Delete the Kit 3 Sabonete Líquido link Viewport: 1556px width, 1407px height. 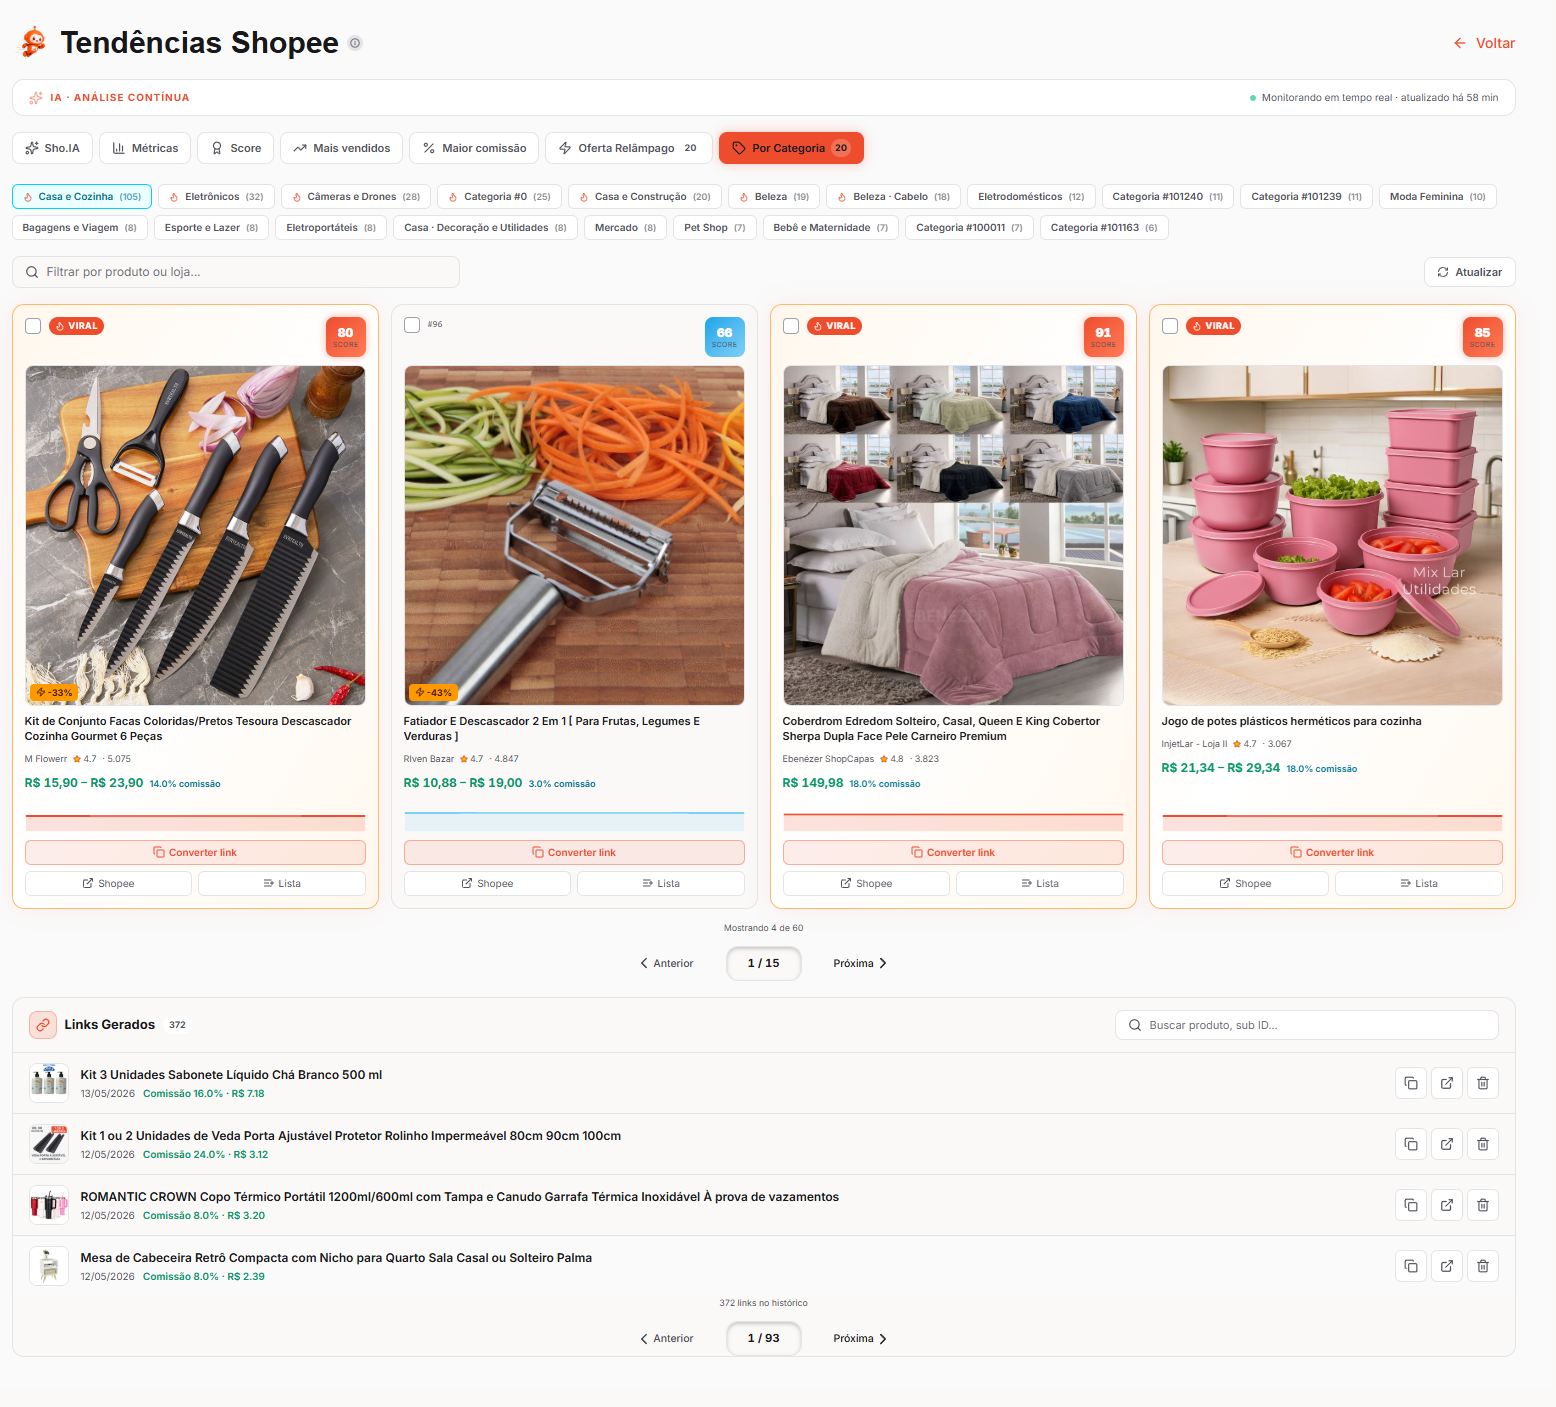coord(1483,1083)
